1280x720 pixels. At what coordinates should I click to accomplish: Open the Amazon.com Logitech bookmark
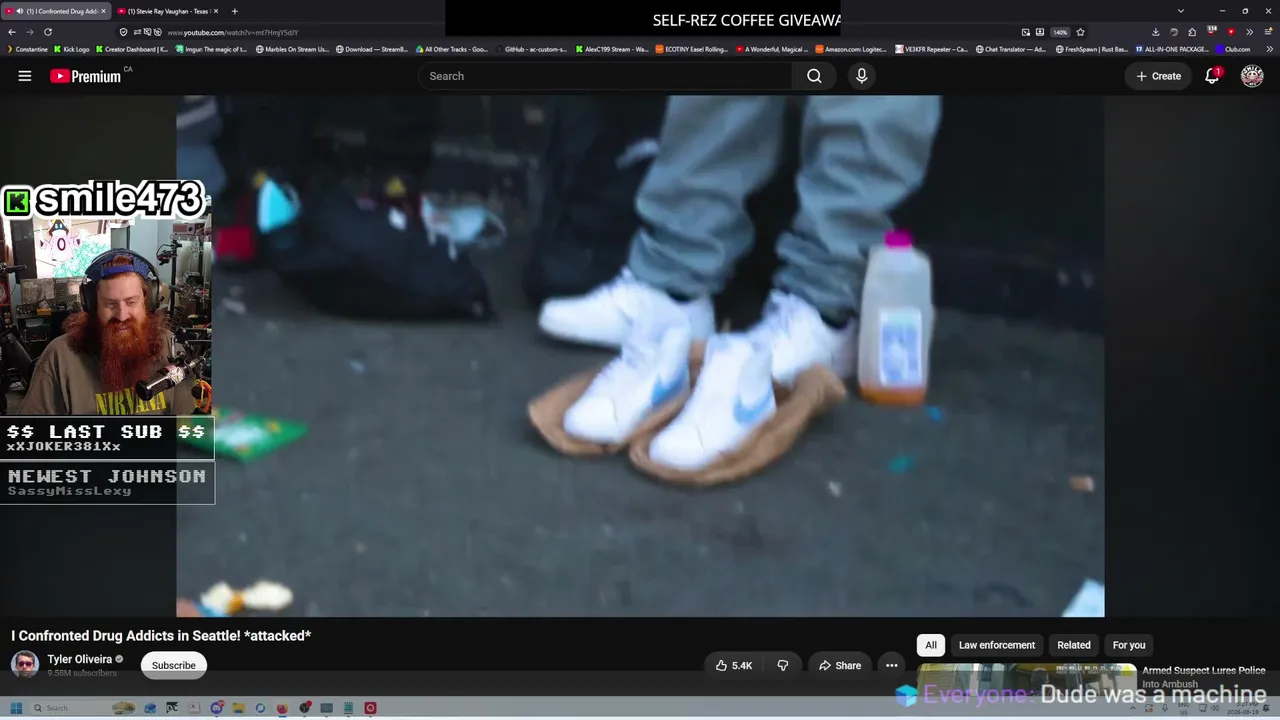point(852,49)
